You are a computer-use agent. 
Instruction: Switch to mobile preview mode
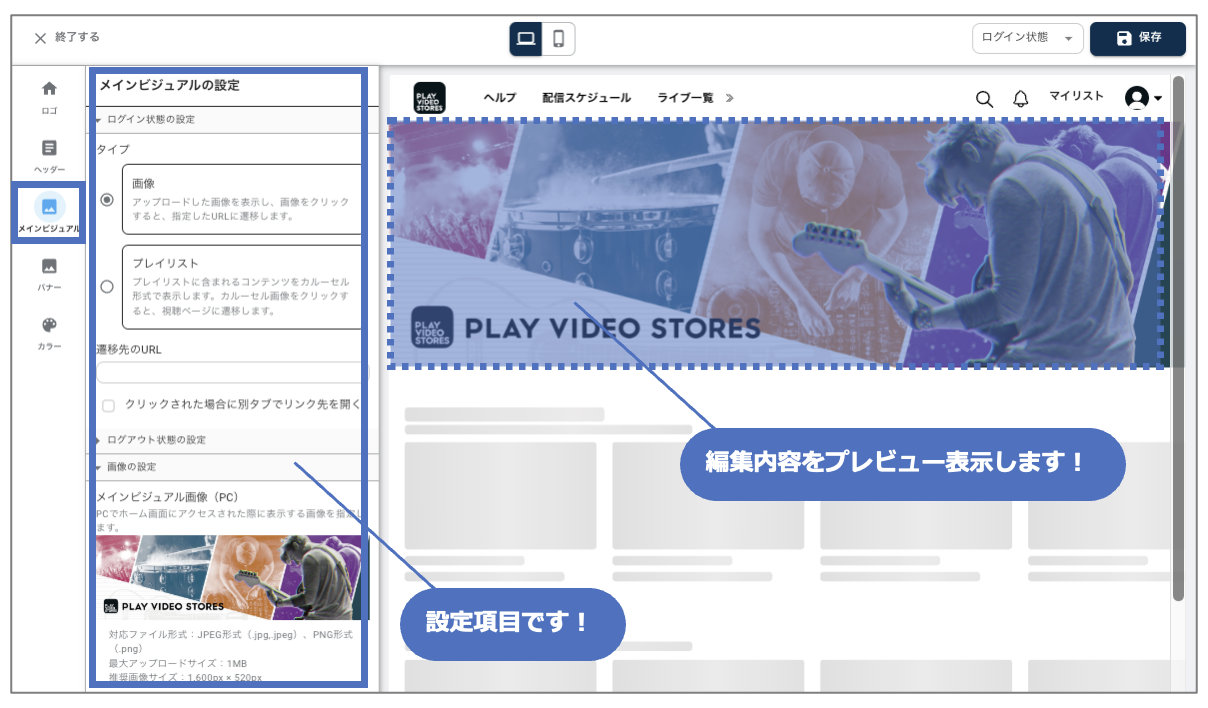559,39
